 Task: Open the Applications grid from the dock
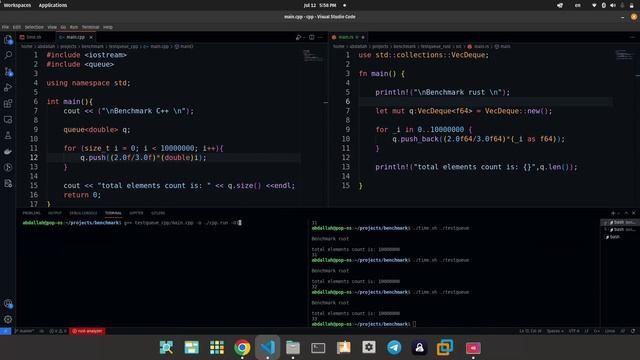pyautogui.click(x=217, y=348)
